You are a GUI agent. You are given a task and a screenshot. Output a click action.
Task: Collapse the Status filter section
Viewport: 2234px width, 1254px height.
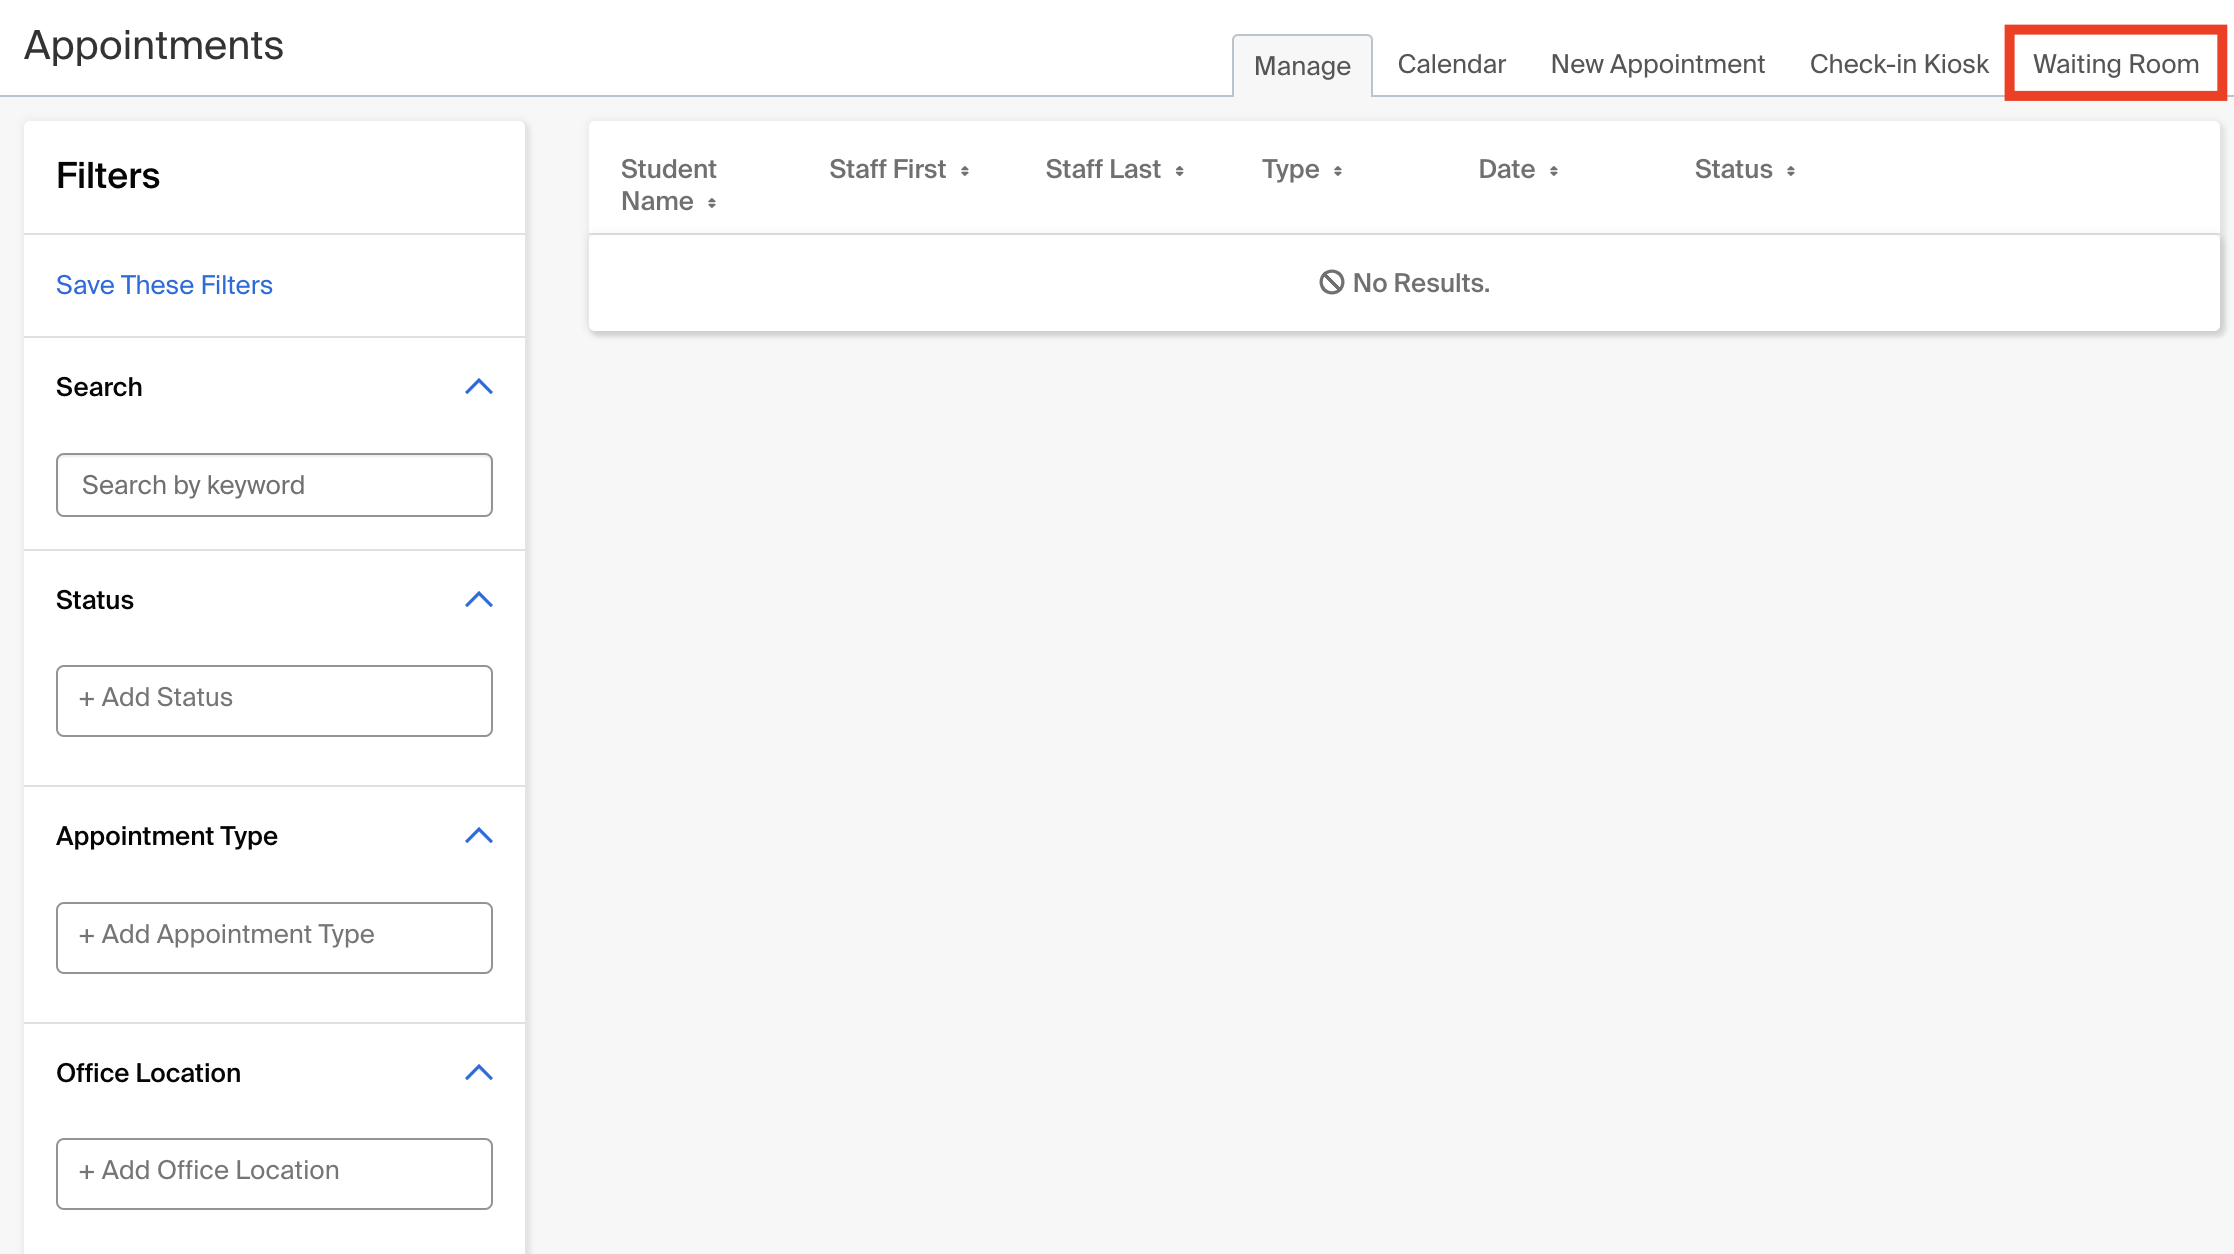click(x=479, y=600)
